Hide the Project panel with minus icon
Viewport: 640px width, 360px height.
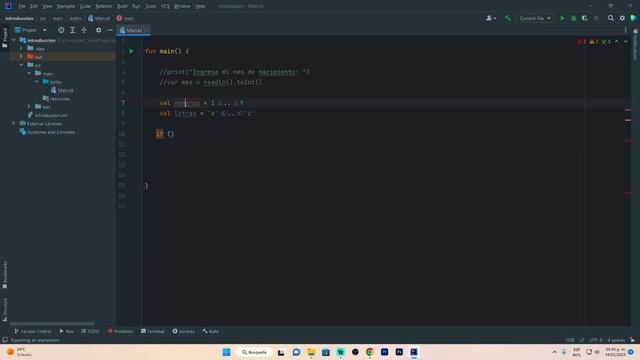[110, 30]
